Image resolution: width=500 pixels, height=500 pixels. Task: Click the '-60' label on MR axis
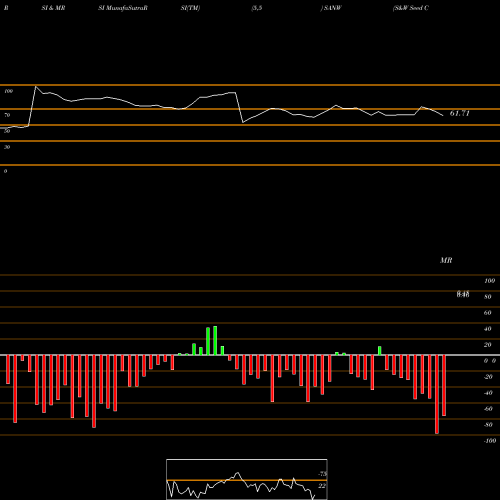(488, 409)
